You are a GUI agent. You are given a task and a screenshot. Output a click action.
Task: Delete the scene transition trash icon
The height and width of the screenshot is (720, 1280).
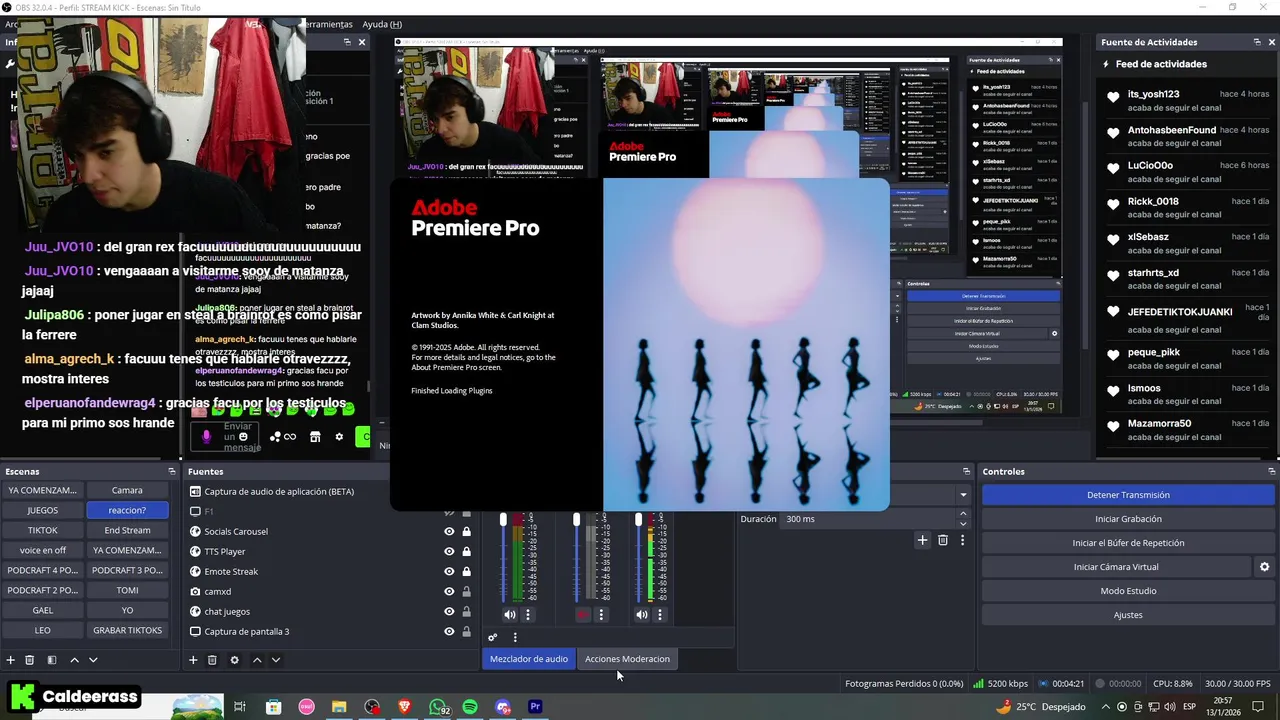pyautogui.click(x=943, y=540)
